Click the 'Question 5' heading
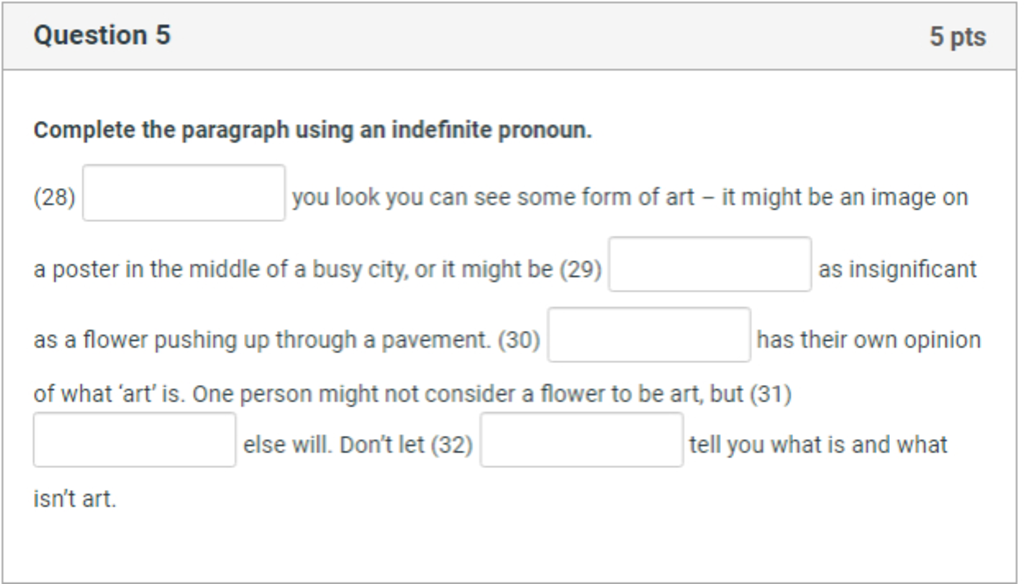 [x=102, y=35]
